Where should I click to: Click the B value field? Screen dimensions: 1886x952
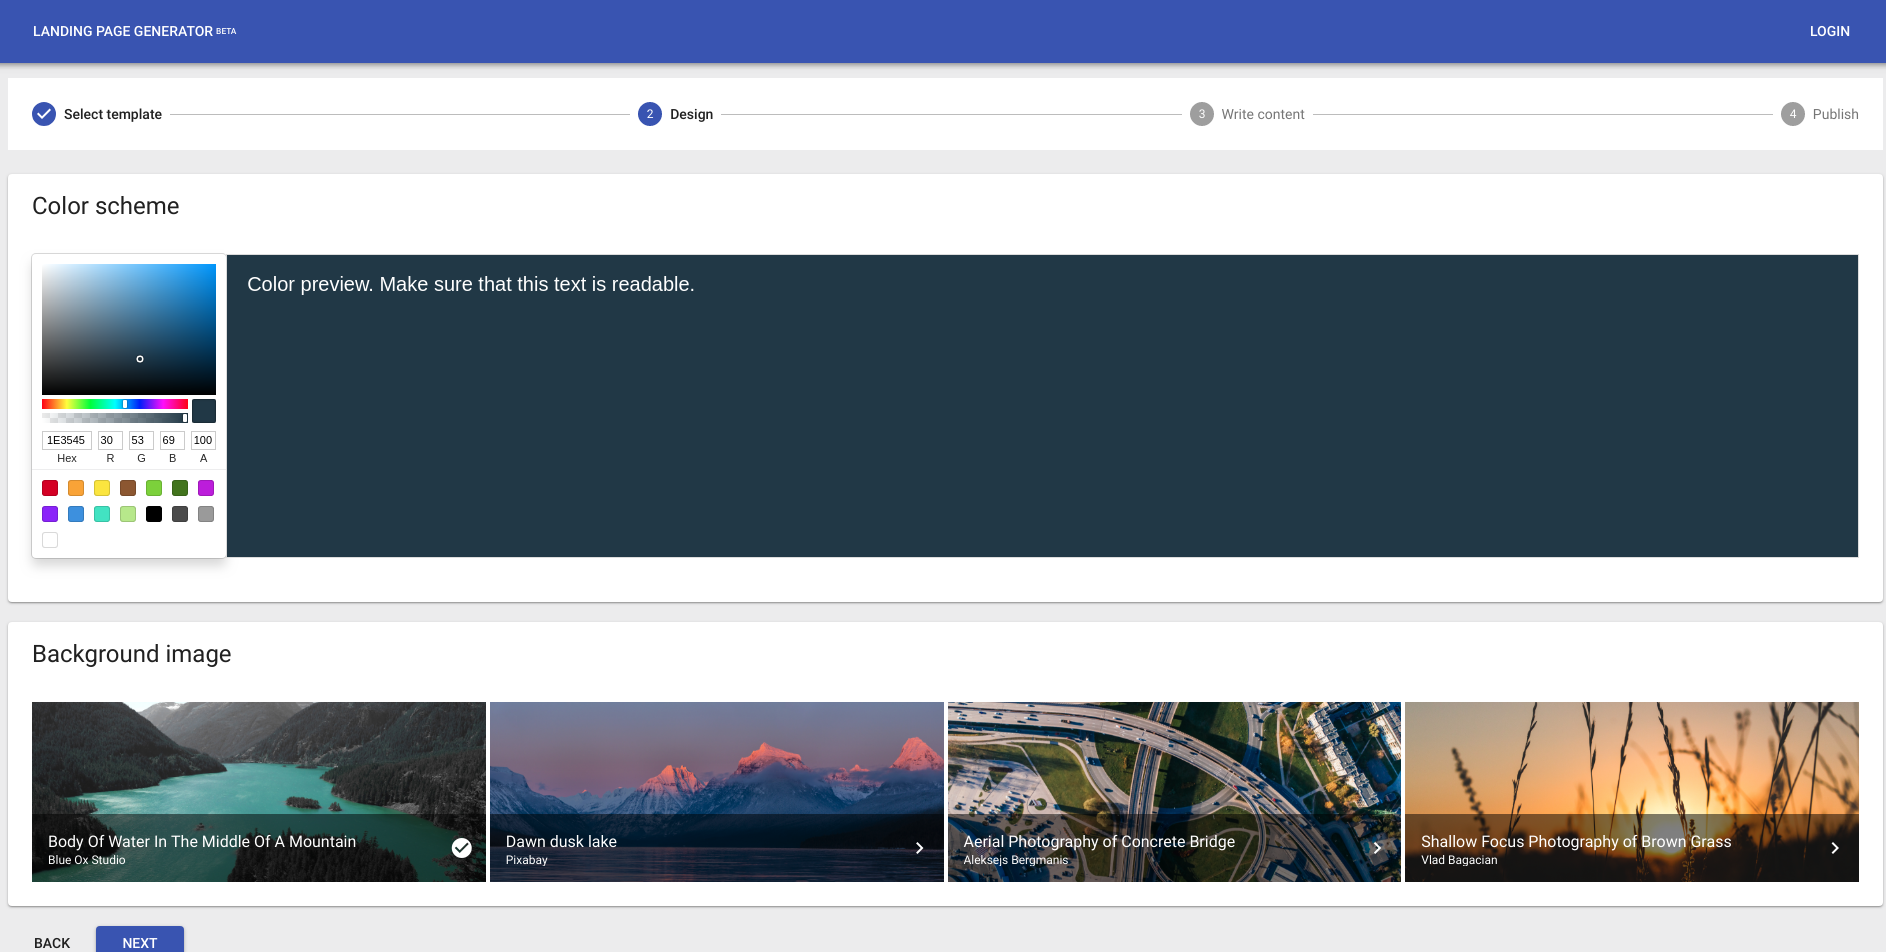coord(172,440)
